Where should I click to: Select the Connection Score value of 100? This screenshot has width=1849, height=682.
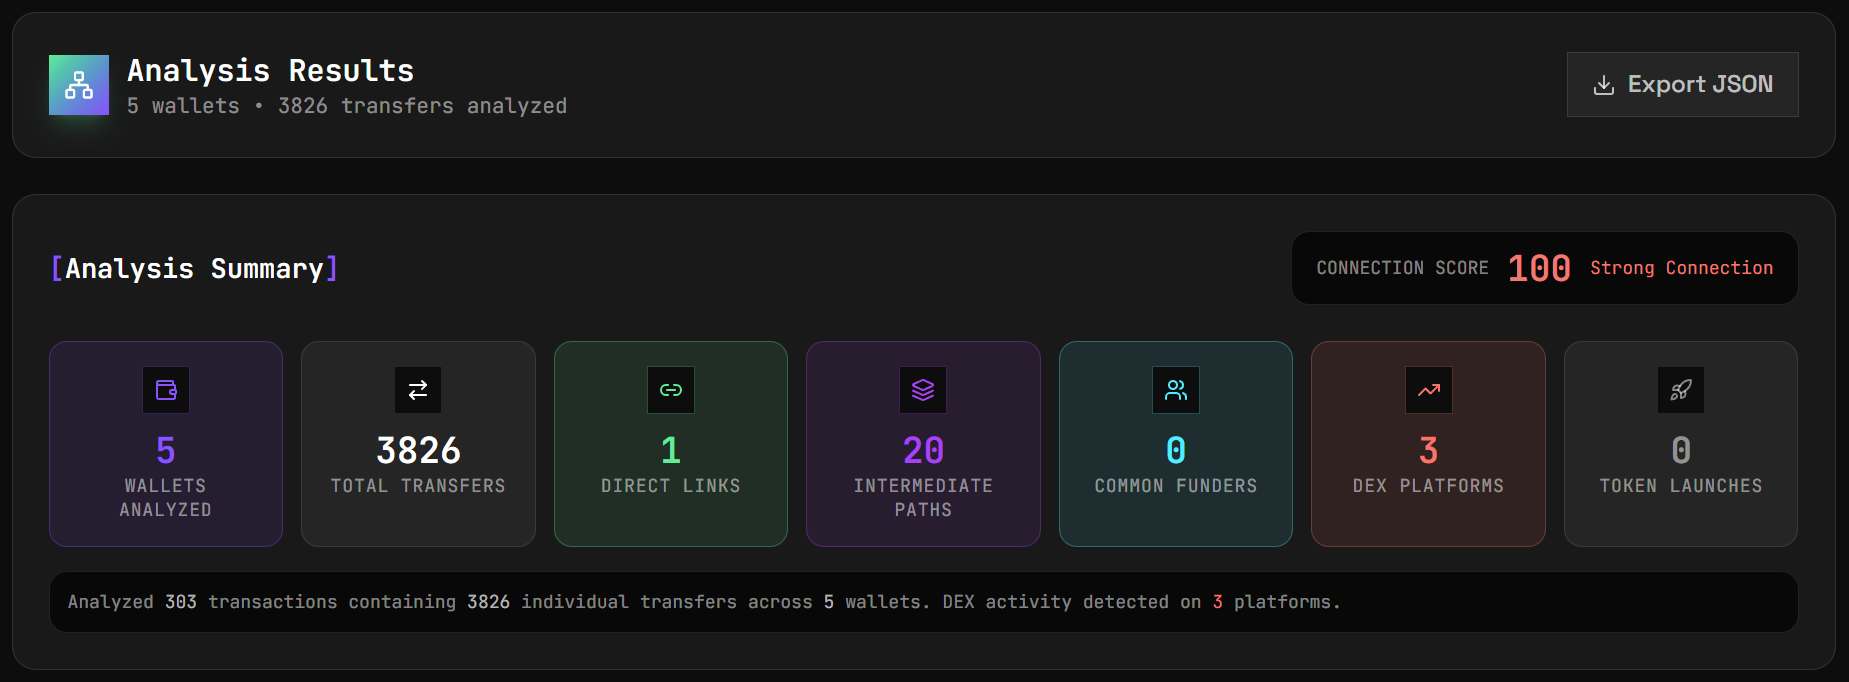tap(1537, 267)
